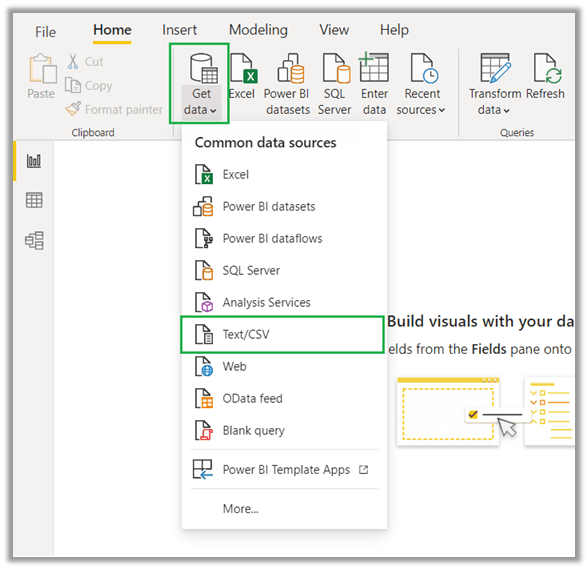Image resolution: width=588 pixels, height=570 pixels.
Task: Click Power BI datasets in the ribbon
Action: coord(287,84)
